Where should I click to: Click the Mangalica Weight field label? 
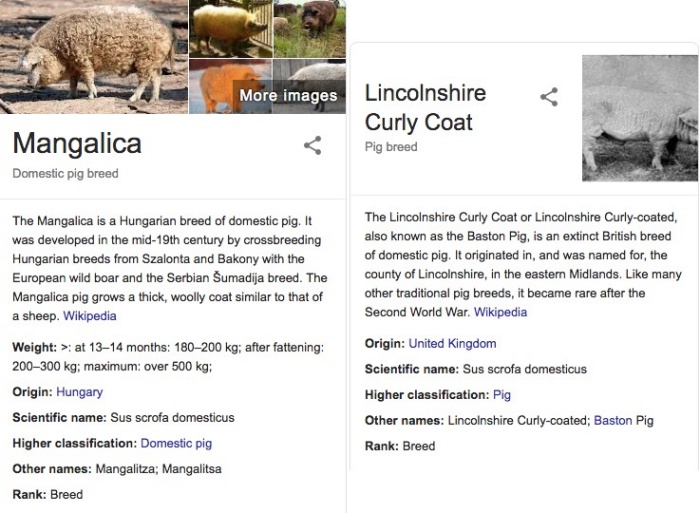click(35, 347)
